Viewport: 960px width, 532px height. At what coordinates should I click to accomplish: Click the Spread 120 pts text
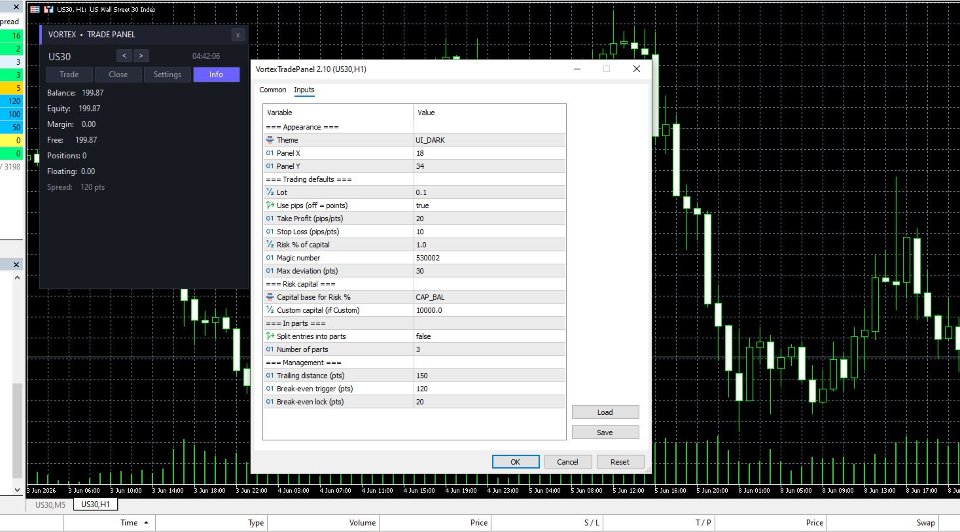[x=76, y=187]
